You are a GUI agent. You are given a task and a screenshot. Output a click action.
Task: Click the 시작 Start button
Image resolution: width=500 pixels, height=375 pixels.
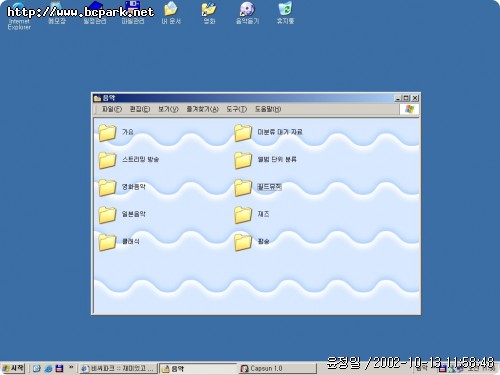pyautogui.click(x=13, y=368)
